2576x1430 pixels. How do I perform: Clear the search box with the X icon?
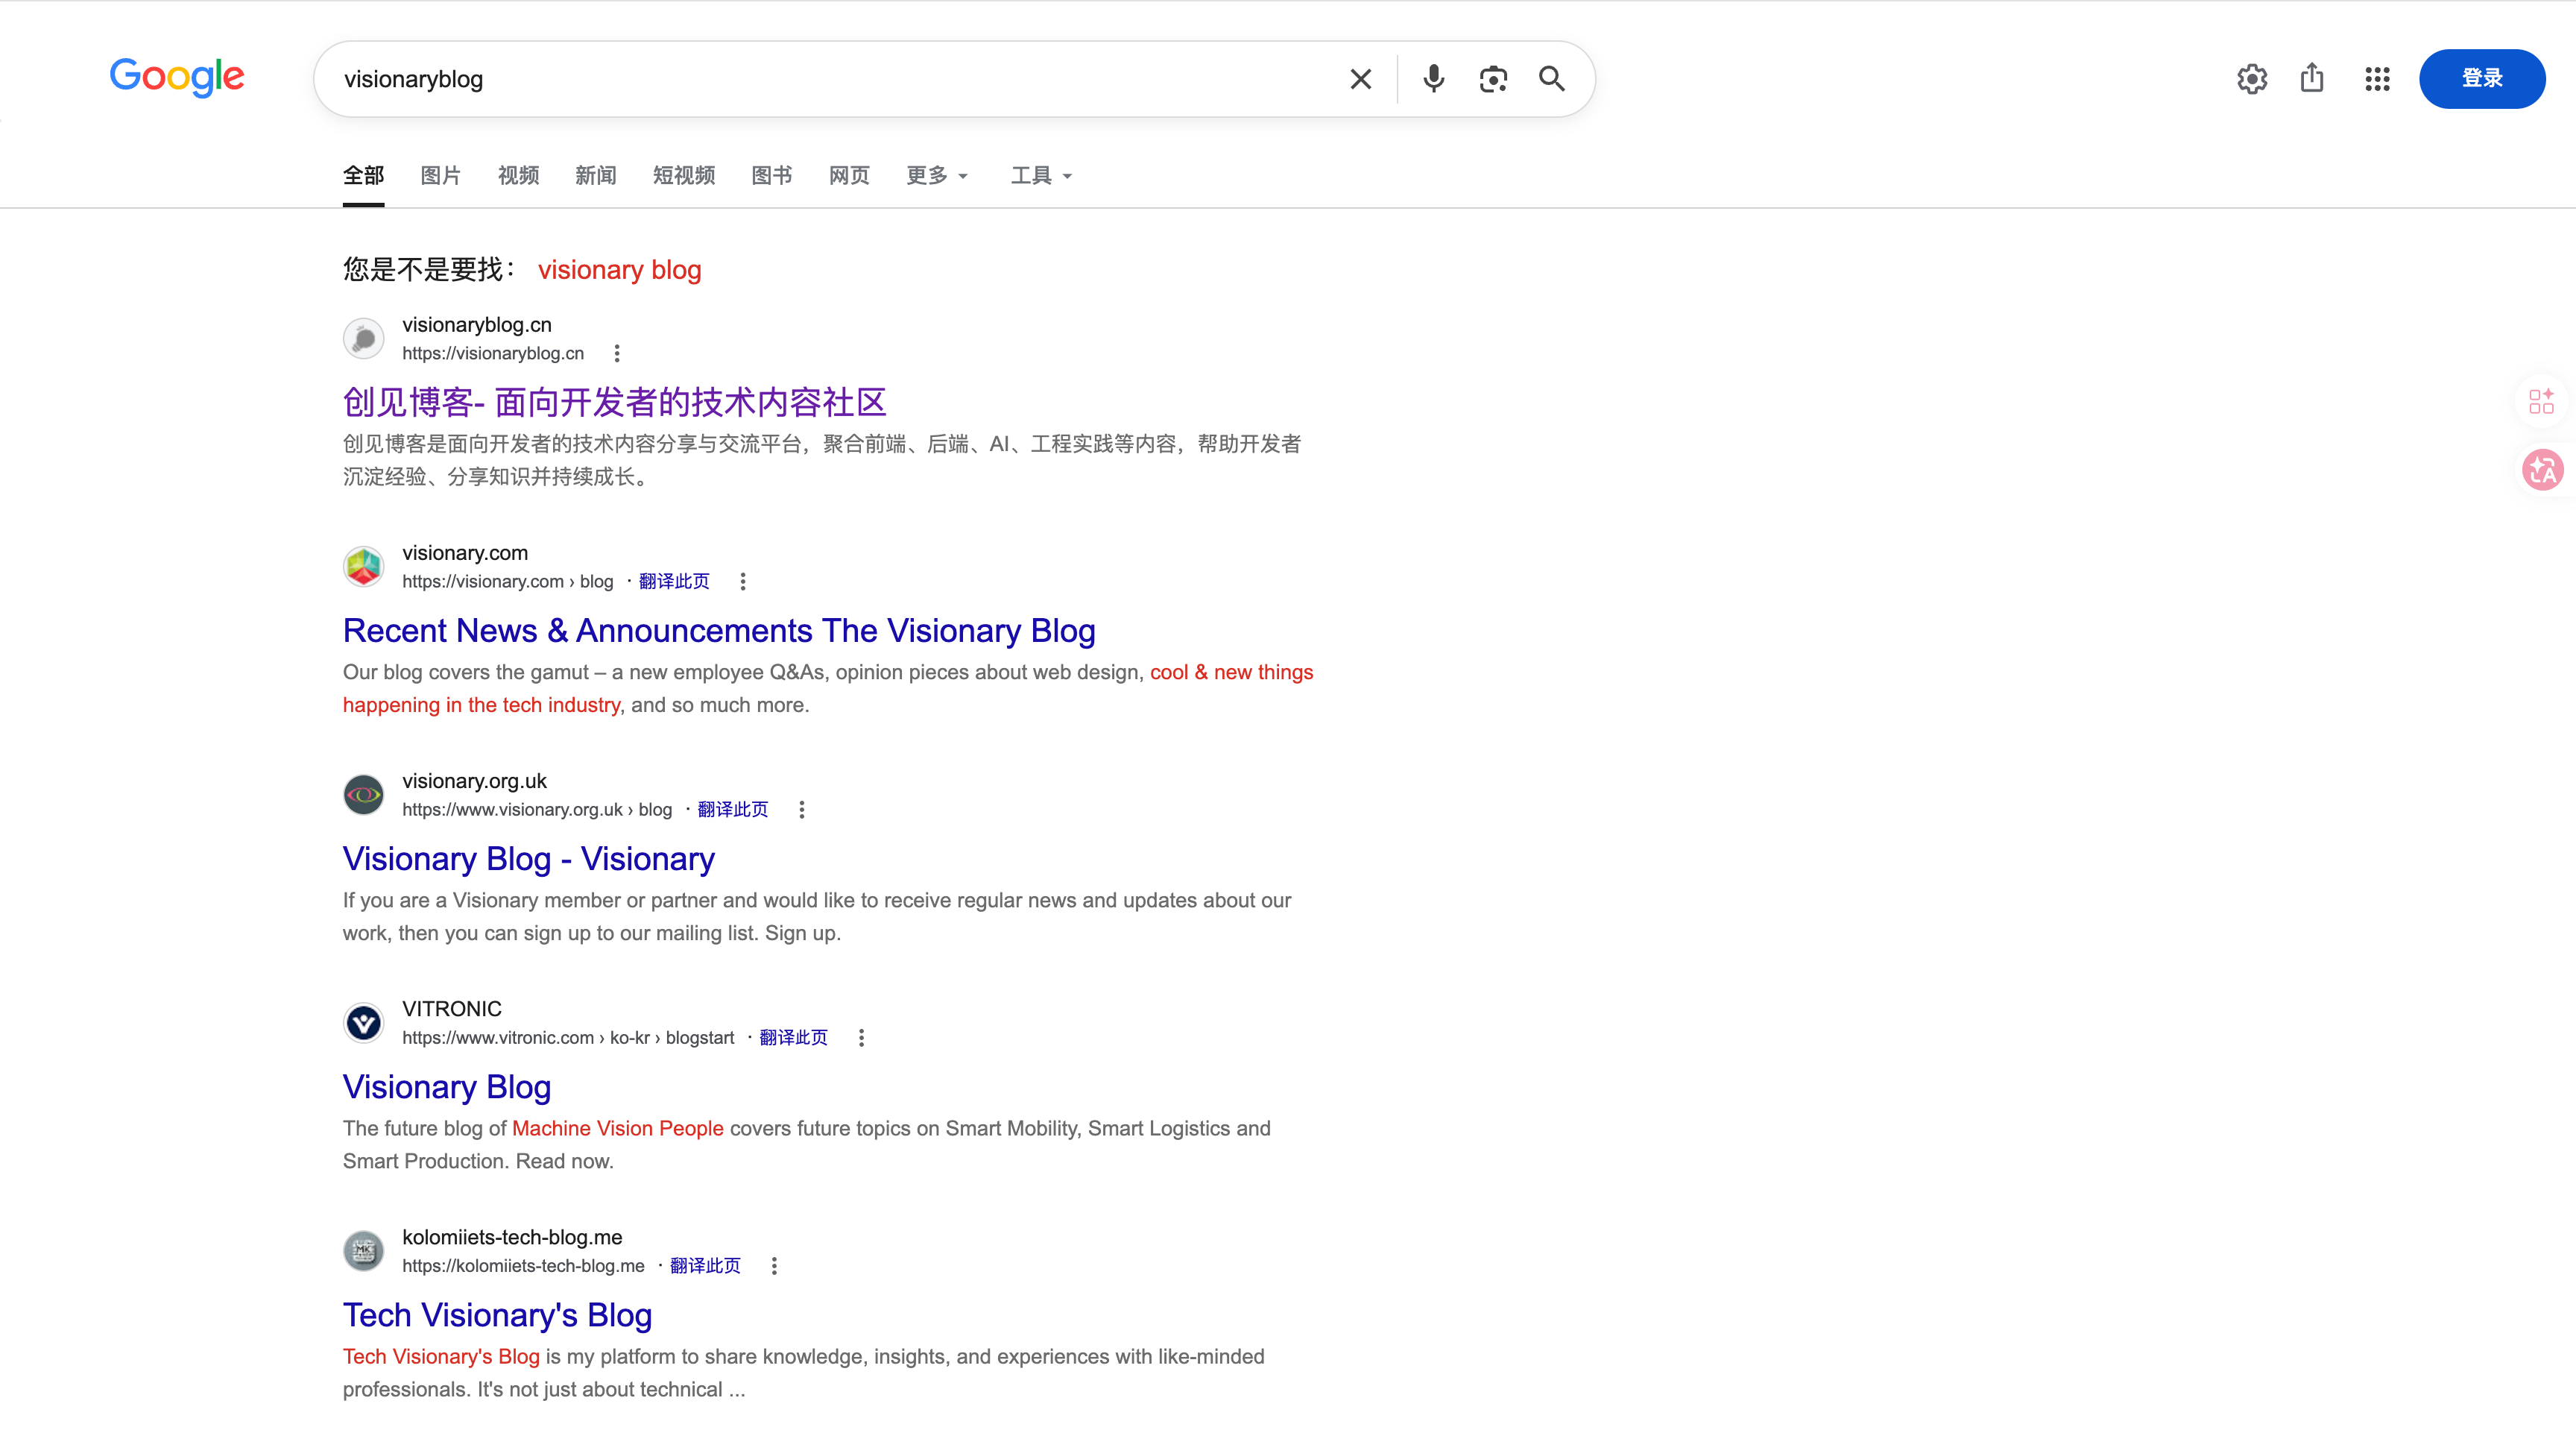[1360, 79]
